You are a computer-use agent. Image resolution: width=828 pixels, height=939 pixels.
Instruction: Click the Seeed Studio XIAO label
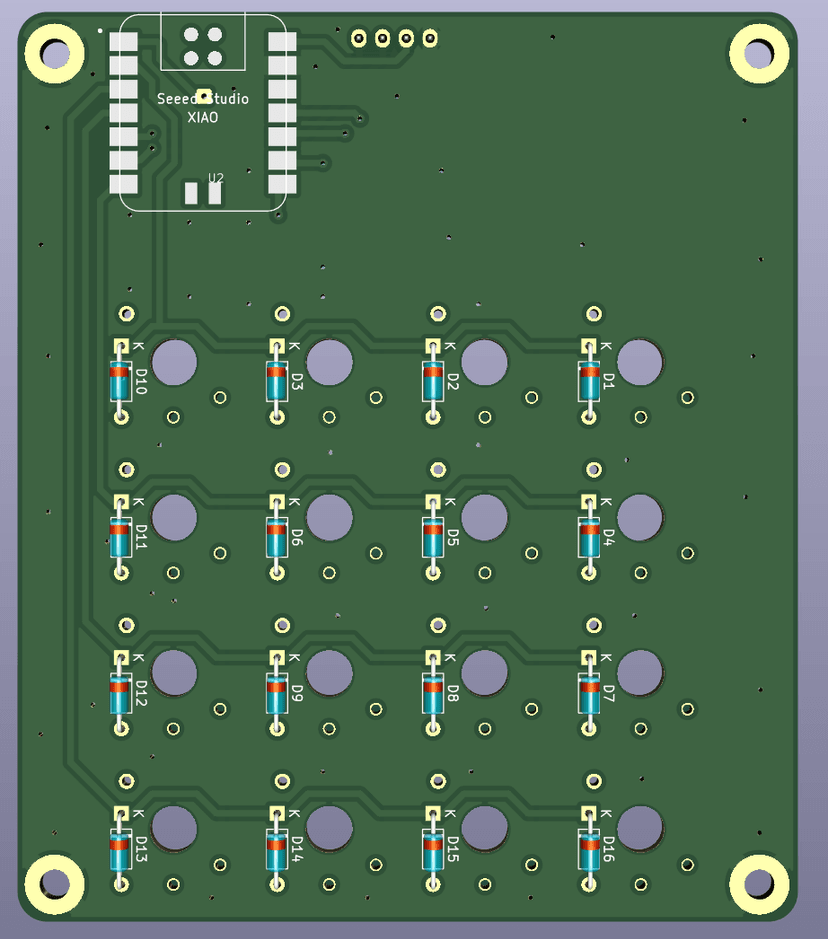pos(203,108)
